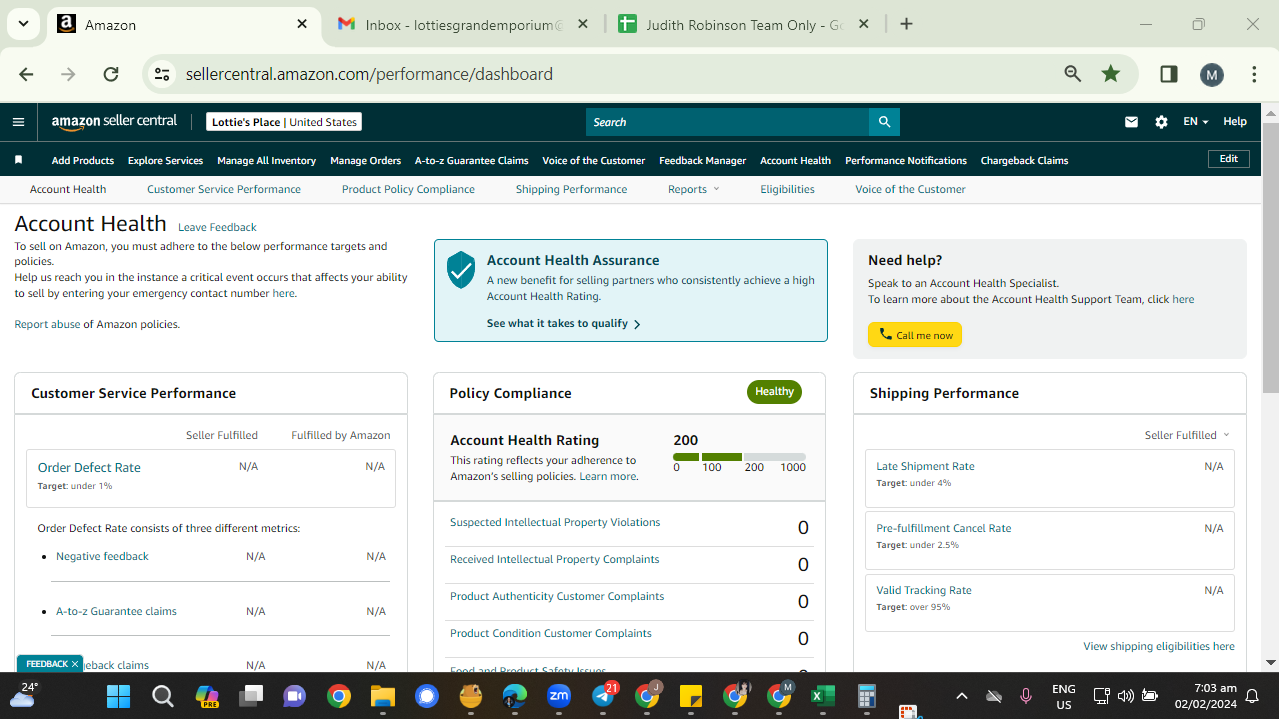Open the messages envelope icon

coord(1131,122)
